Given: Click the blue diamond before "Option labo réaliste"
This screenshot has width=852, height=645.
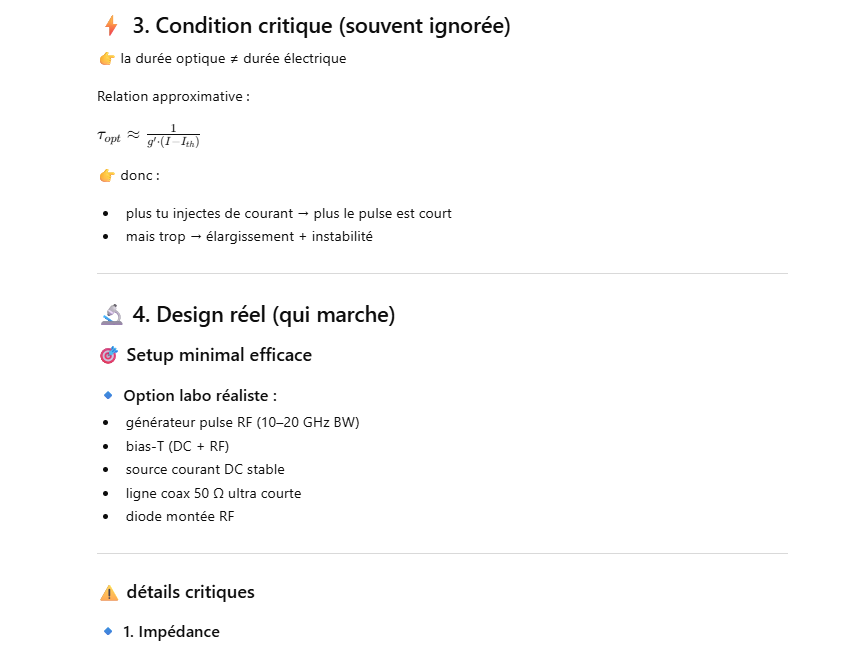Looking at the screenshot, I should click(x=108, y=395).
